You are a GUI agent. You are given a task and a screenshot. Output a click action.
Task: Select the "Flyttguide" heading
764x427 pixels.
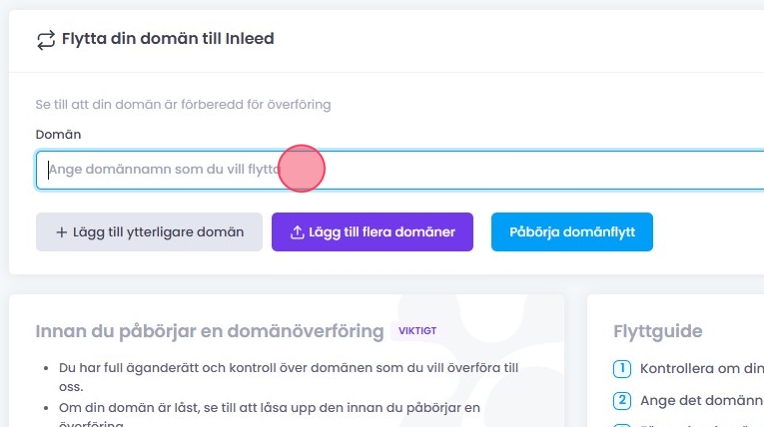click(x=657, y=331)
